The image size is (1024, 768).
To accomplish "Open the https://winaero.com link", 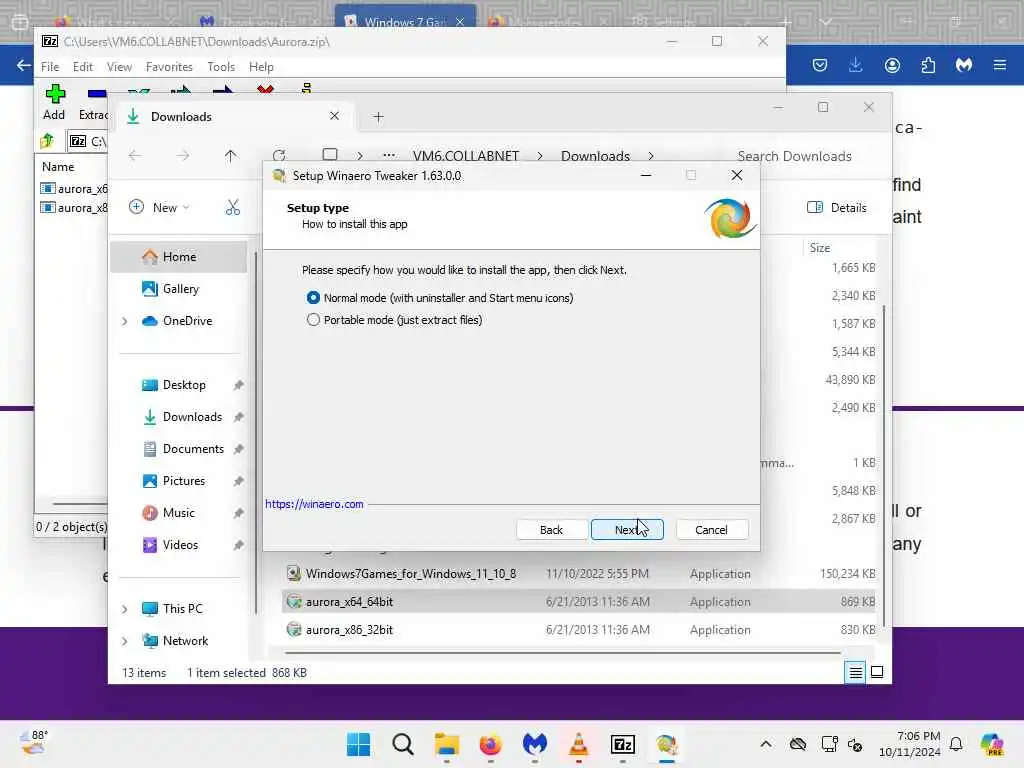I will (314, 504).
